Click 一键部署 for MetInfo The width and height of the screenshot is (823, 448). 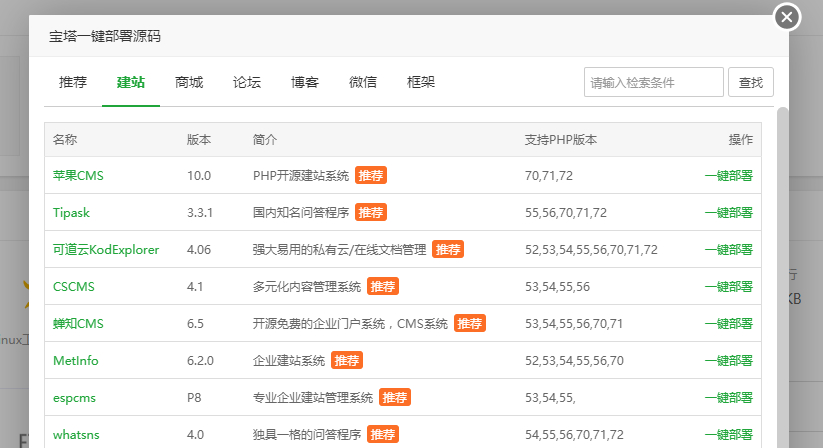[729, 361]
